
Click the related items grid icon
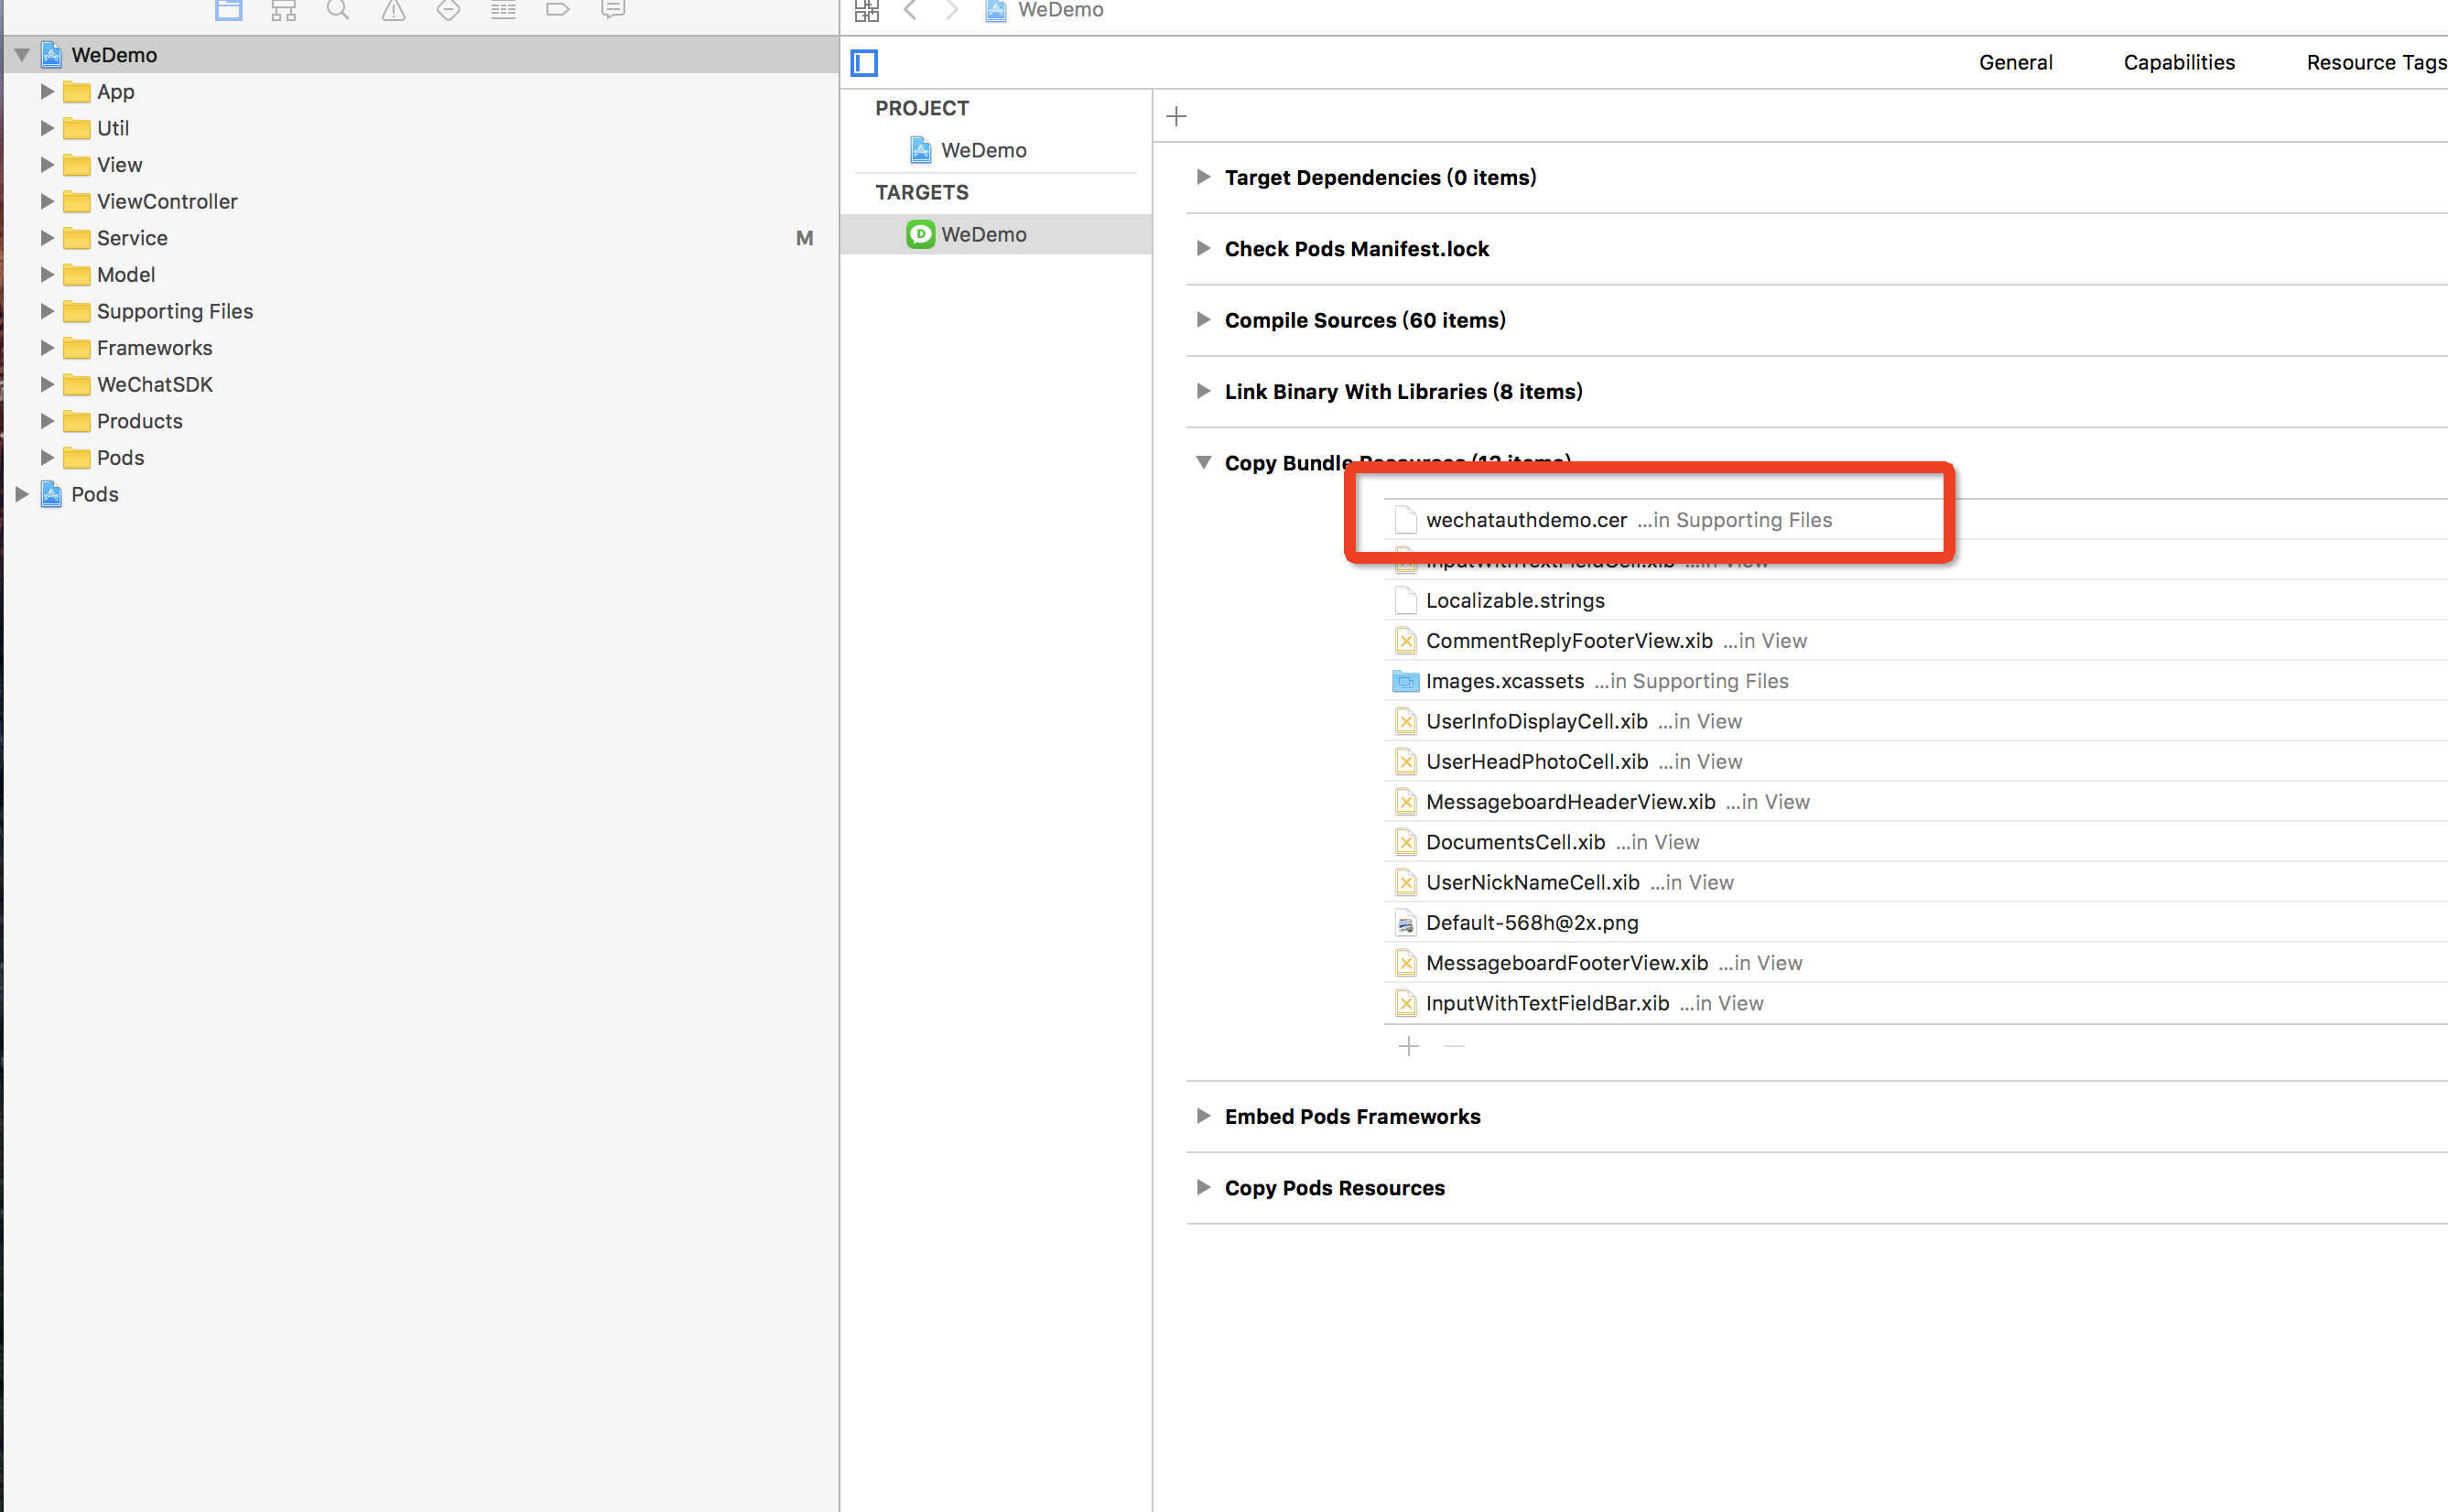(866, 11)
